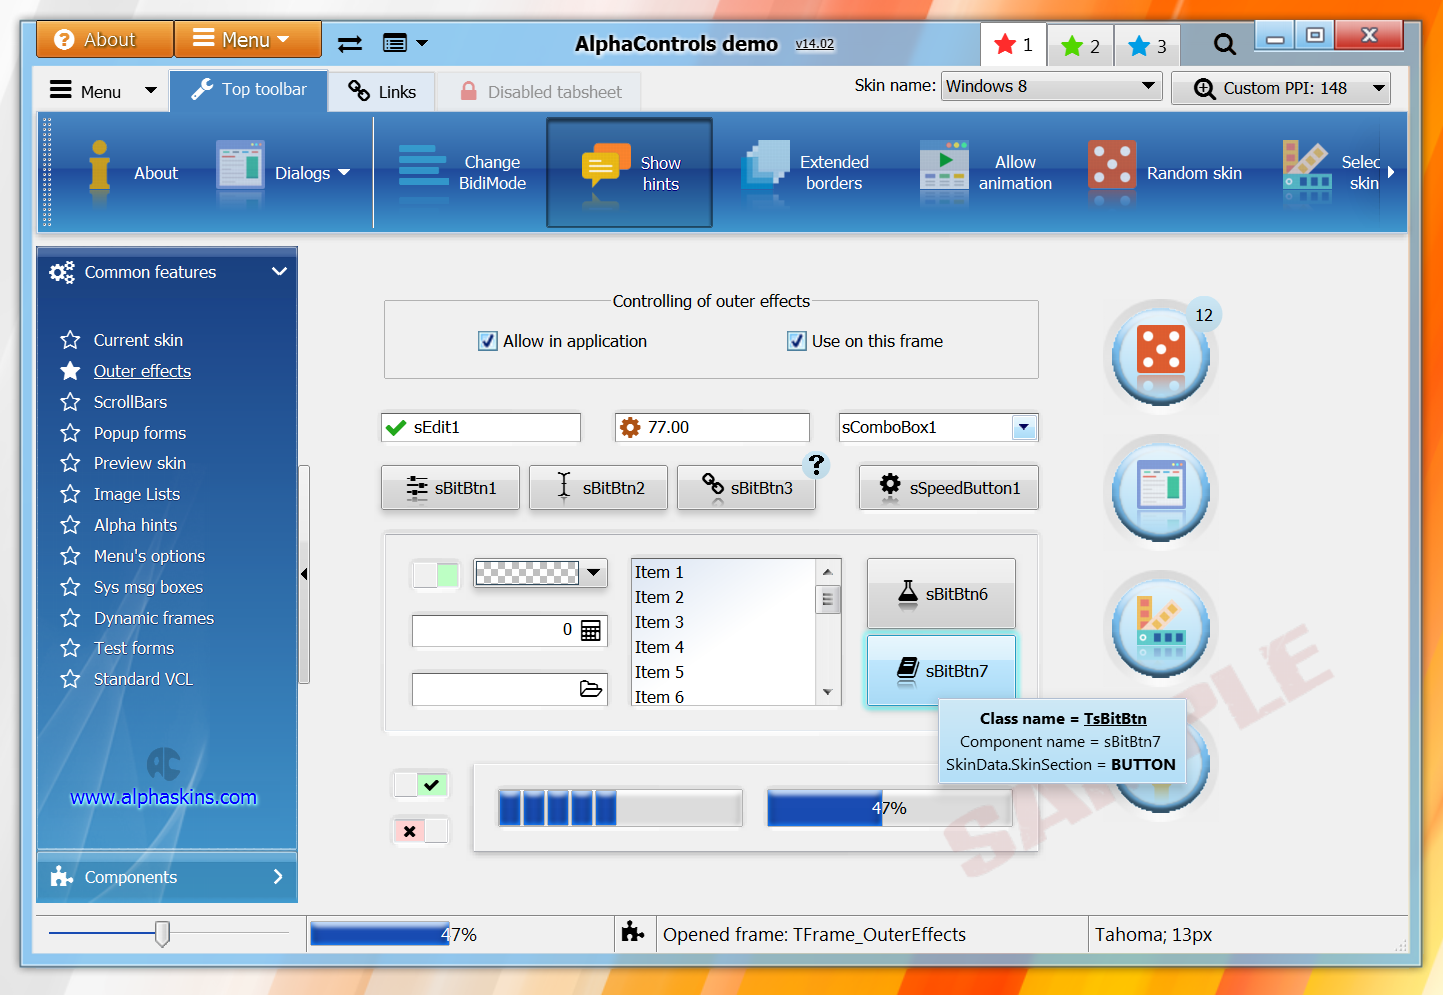This screenshot has width=1443, height=995.
Task: Open the checkered color combo dropdown
Action: (594, 573)
